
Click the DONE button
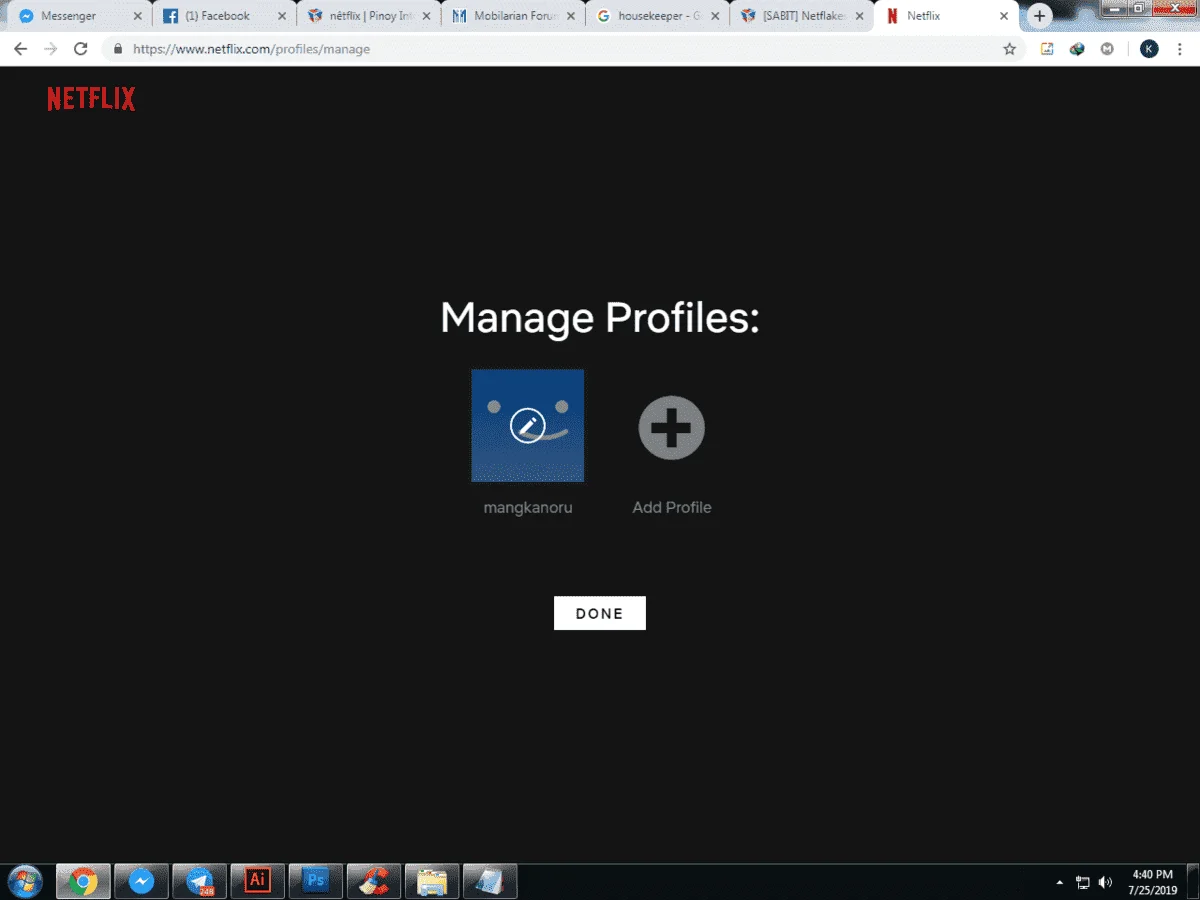600,613
